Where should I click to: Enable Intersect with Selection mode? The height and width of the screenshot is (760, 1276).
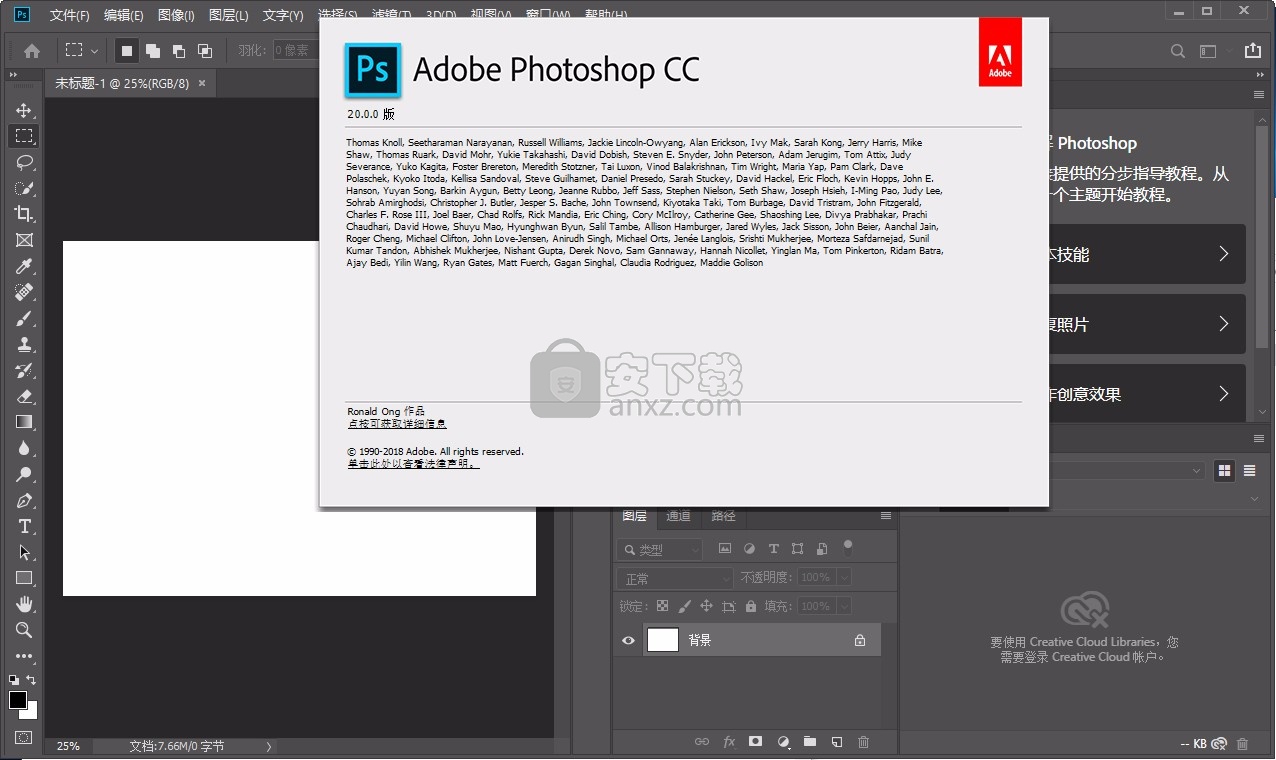pyautogui.click(x=205, y=50)
